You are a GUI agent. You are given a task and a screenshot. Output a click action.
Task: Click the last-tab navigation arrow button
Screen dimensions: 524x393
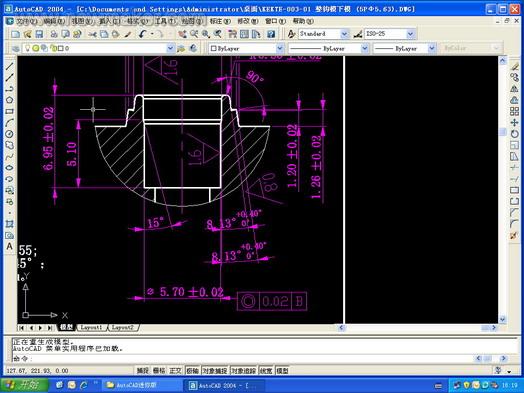(50, 328)
